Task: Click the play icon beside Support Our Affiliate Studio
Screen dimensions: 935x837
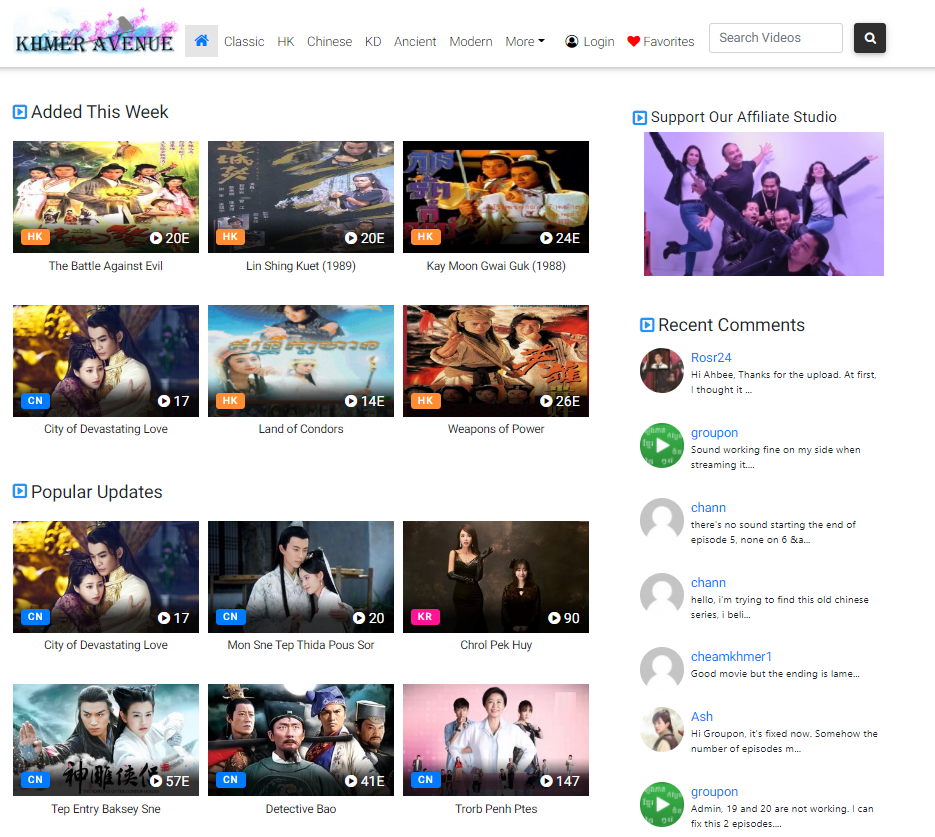Action: tap(639, 117)
